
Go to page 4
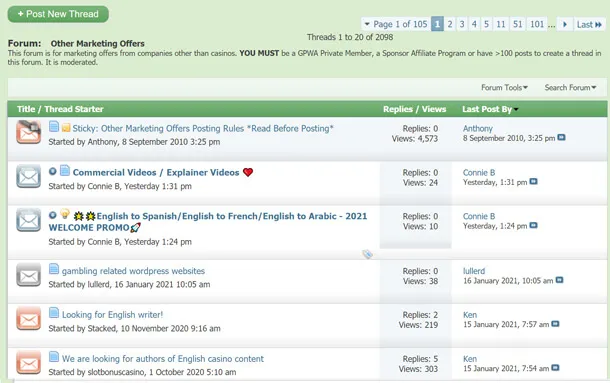[474, 24]
